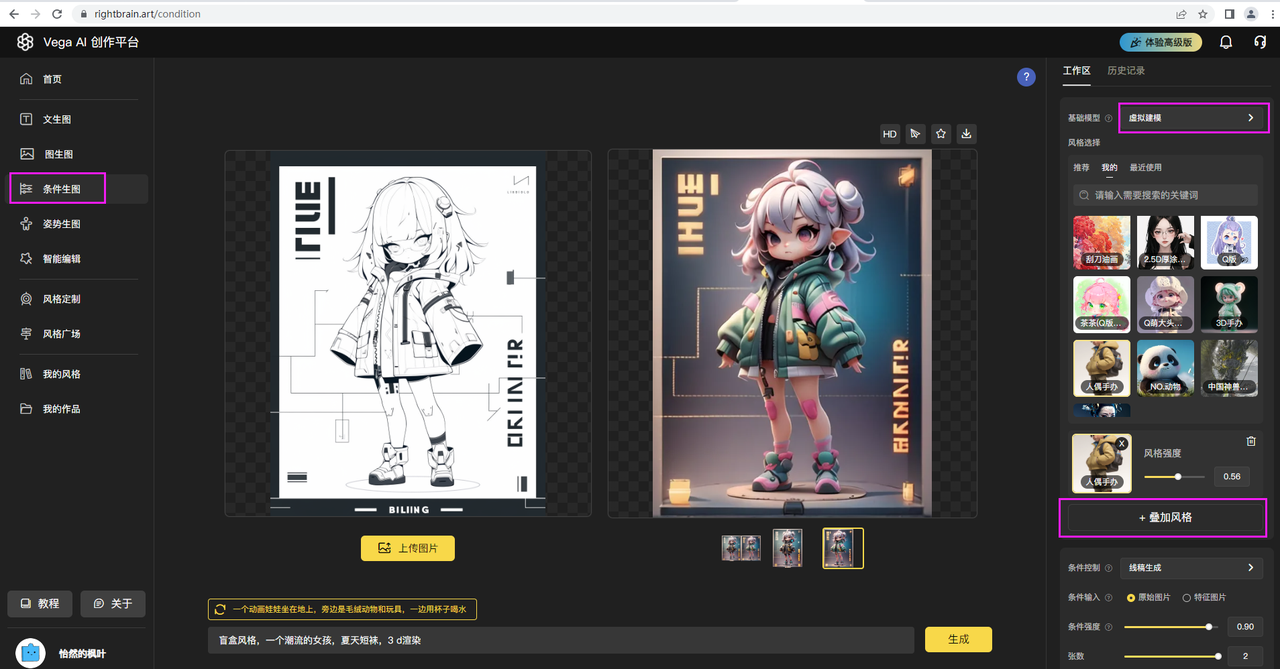Switch to the 历史记录 tab
Viewport: 1280px width, 669px height.
click(1126, 71)
